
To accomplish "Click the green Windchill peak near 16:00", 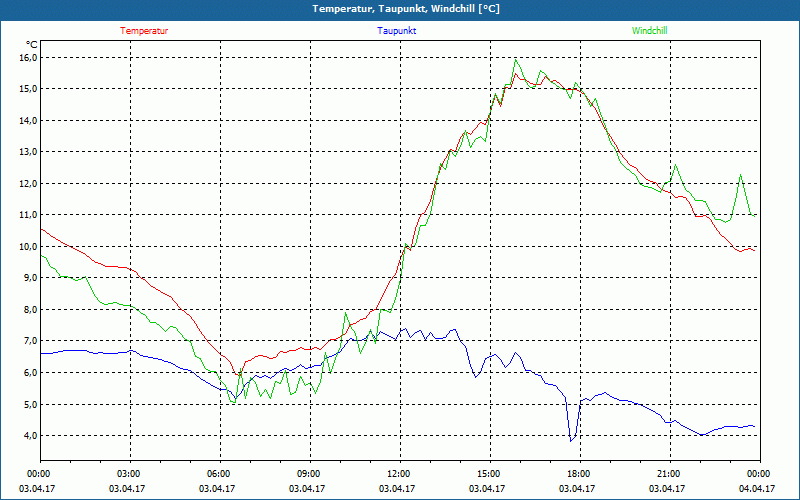I will (516, 60).
